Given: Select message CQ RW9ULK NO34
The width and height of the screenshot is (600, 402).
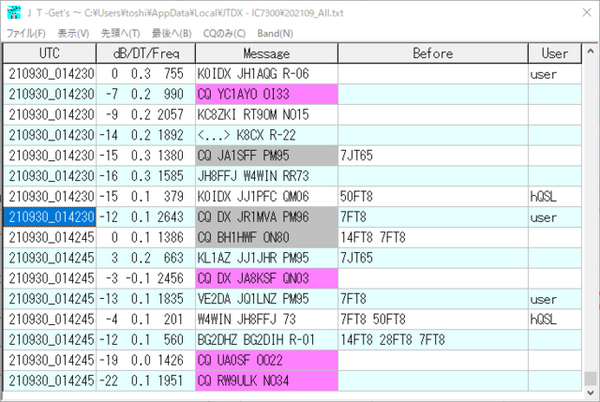Looking at the screenshot, I should tap(267, 381).
